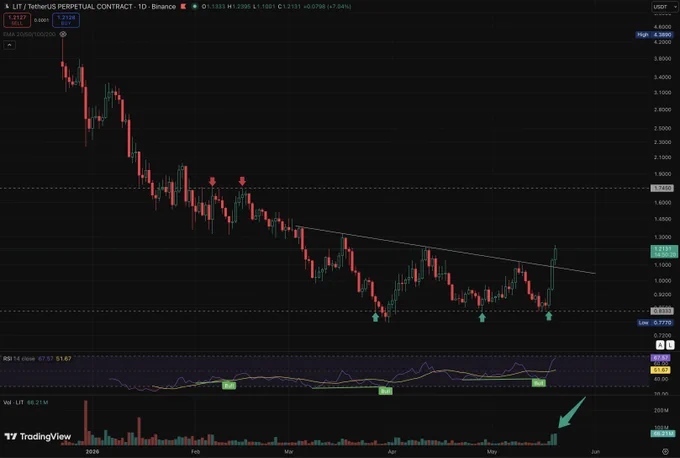Click the 2026 label on time axis
680x458 pixels.
[92, 451]
